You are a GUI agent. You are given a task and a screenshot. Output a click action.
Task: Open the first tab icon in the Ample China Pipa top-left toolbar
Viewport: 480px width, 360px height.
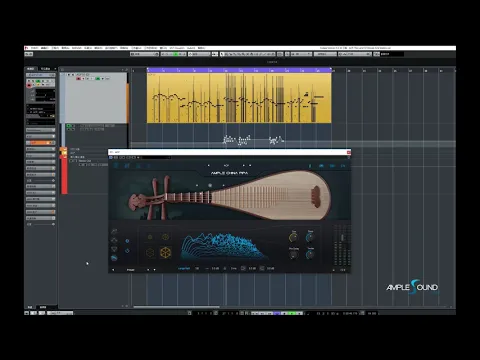click(x=116, y=165)
